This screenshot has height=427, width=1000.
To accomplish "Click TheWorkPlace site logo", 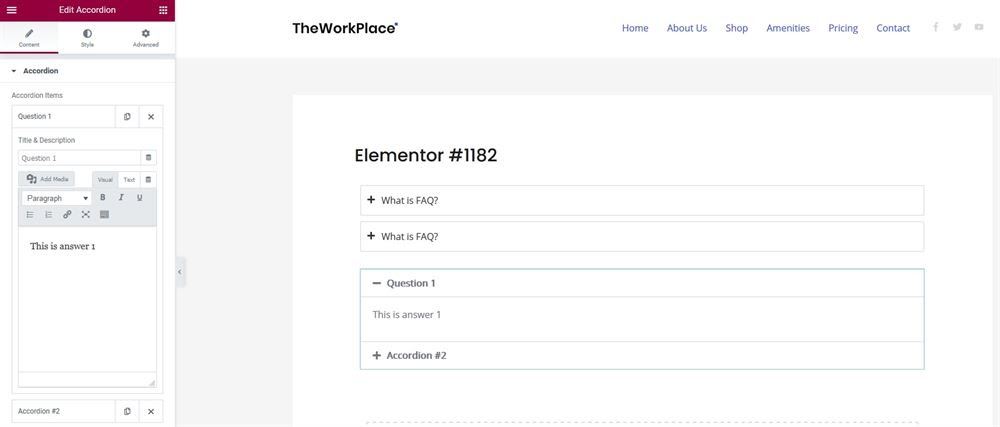I will click(345, 28).
